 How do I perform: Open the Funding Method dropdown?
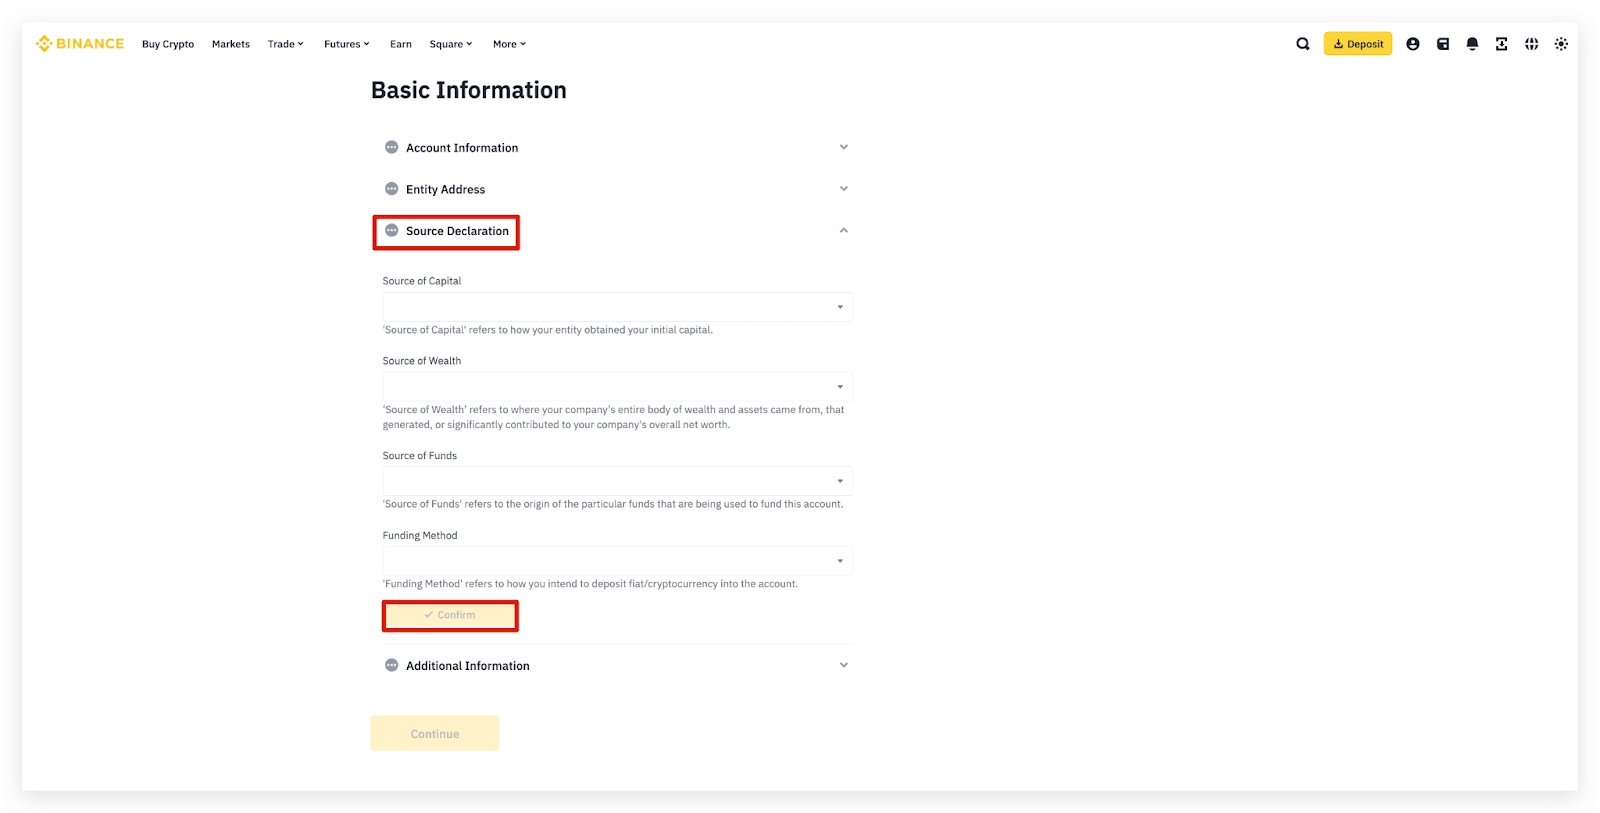pos(617,561)
